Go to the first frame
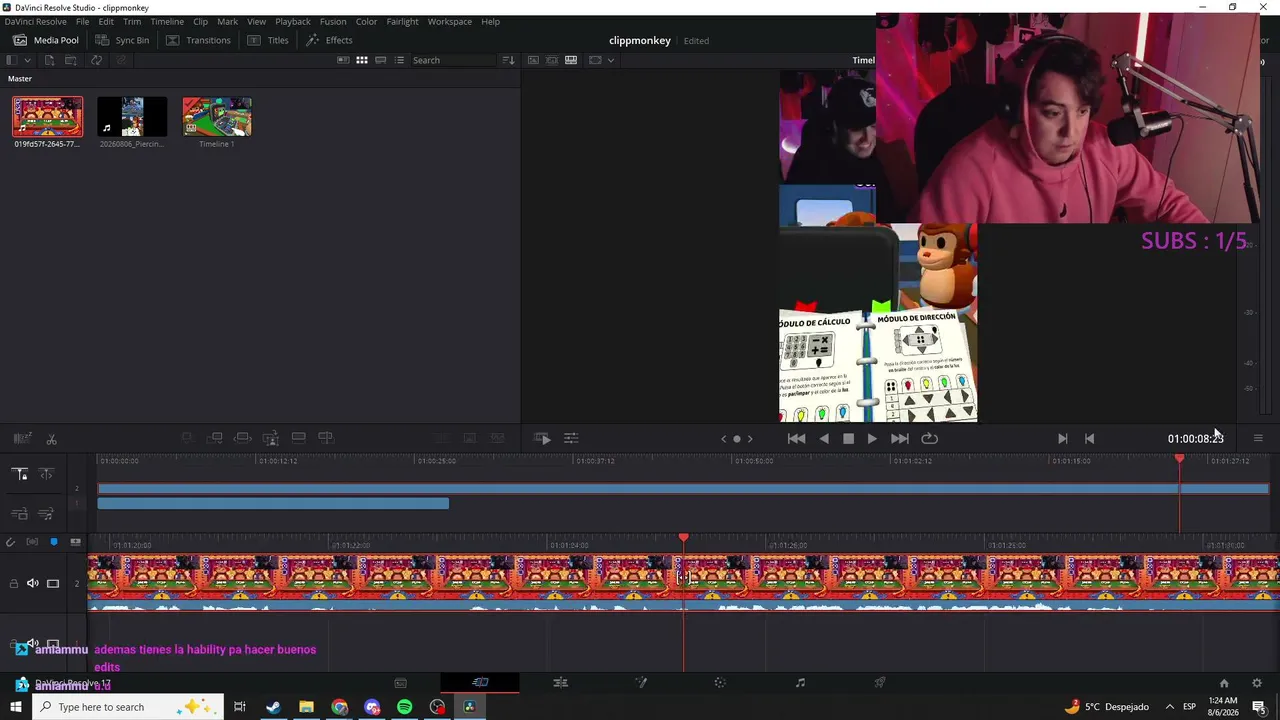The image size is (1280, 720). pos(796,438)
